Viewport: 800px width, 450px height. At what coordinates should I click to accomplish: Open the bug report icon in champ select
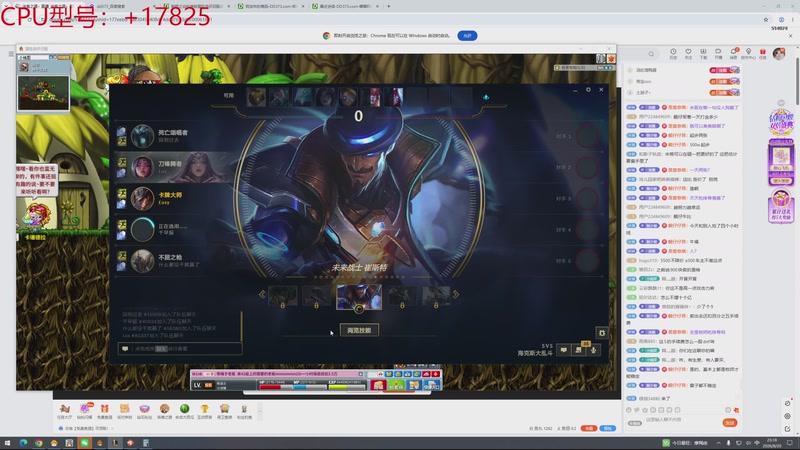602,333
